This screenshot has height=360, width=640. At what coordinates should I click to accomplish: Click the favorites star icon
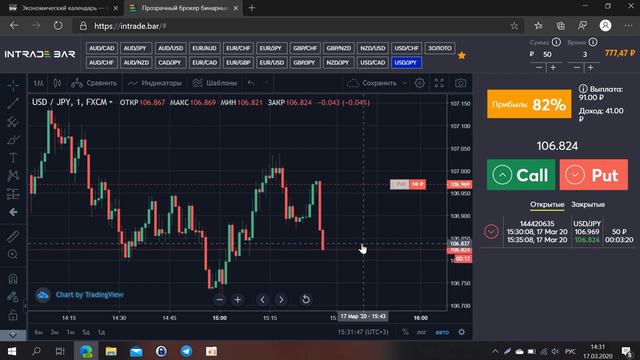tap(462, 55)
